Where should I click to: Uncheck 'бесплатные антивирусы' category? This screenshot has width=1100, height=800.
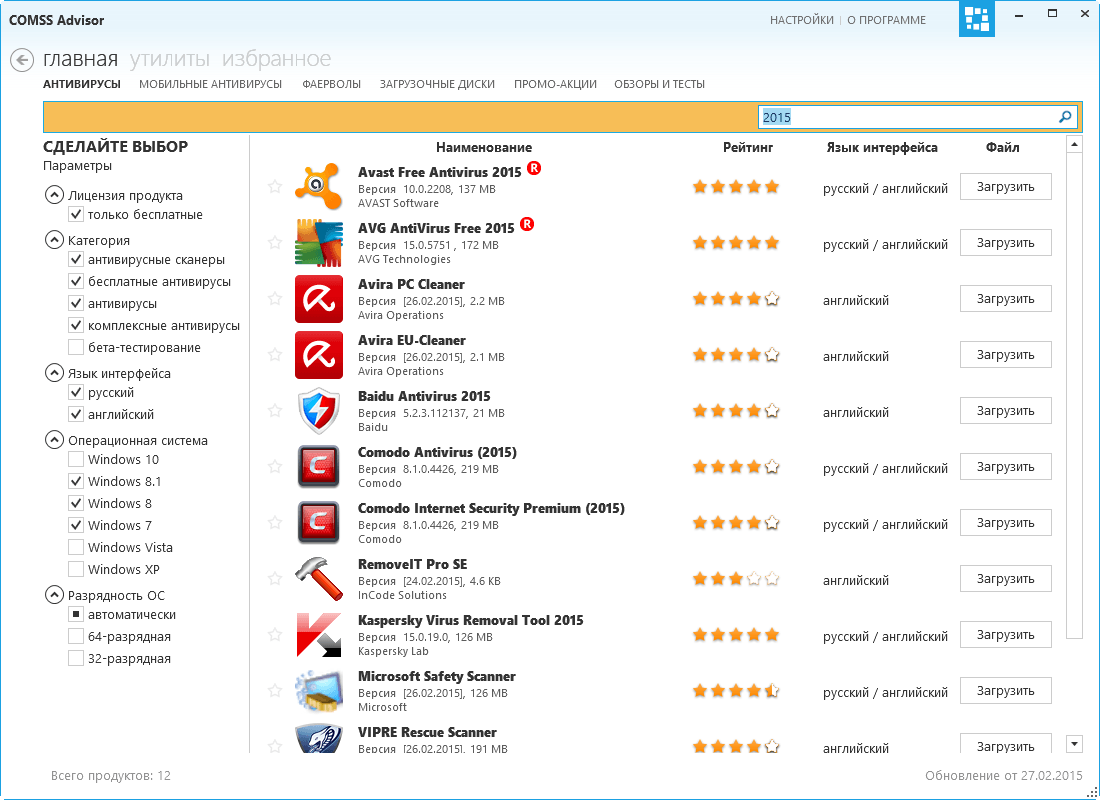(x=76, y=281)
